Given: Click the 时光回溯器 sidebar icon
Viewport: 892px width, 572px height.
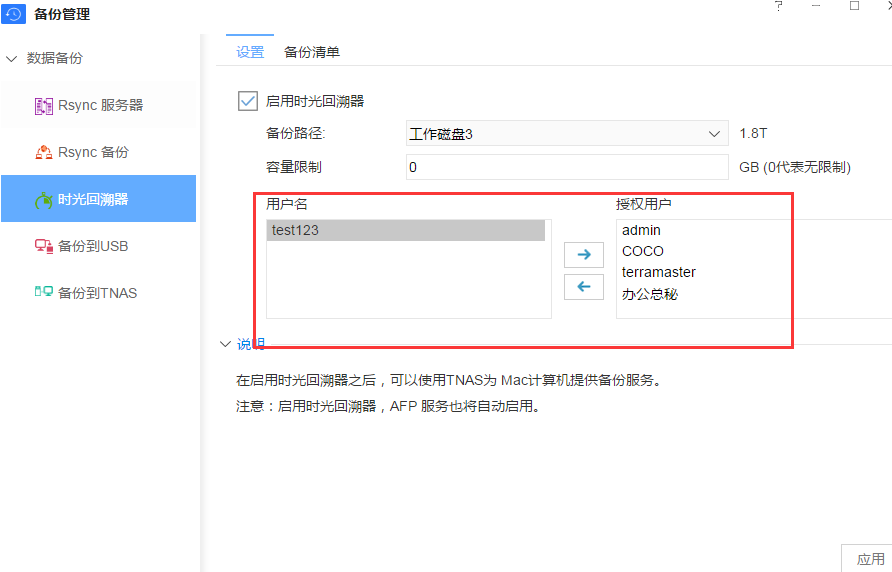Looking at the screenshot, I should [44, 200].
